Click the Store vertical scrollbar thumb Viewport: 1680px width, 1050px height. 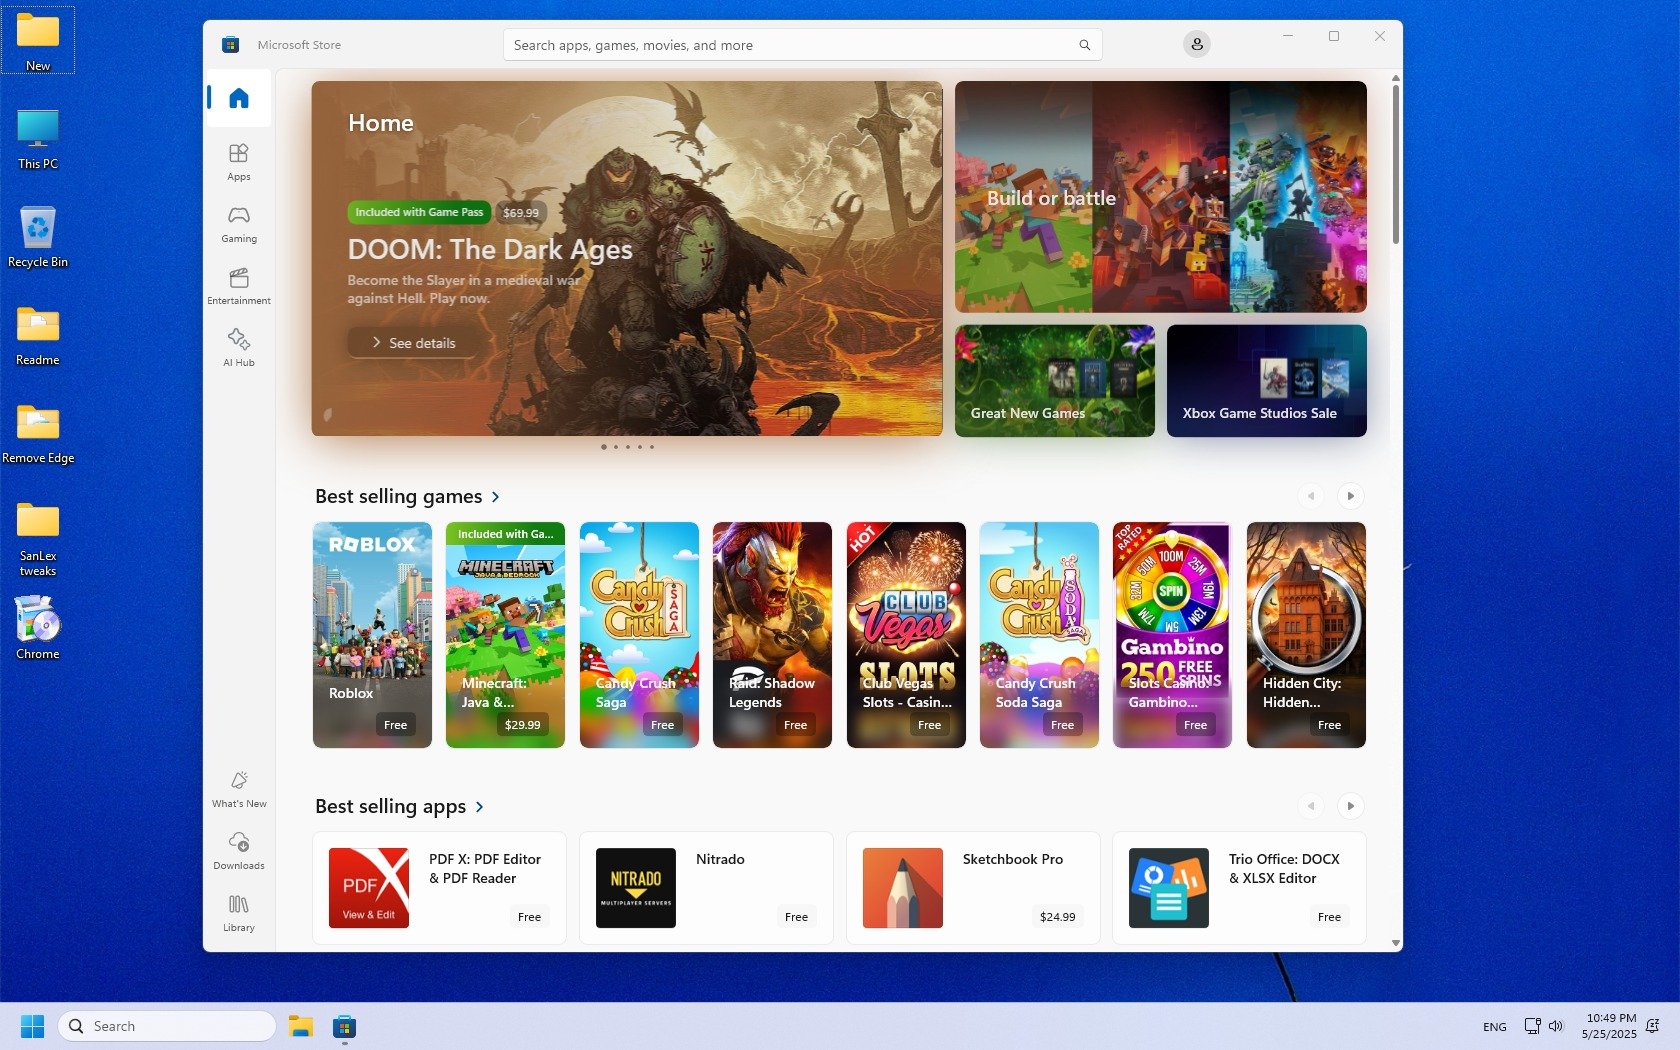pyautogui.click(x=1396, y=163)
